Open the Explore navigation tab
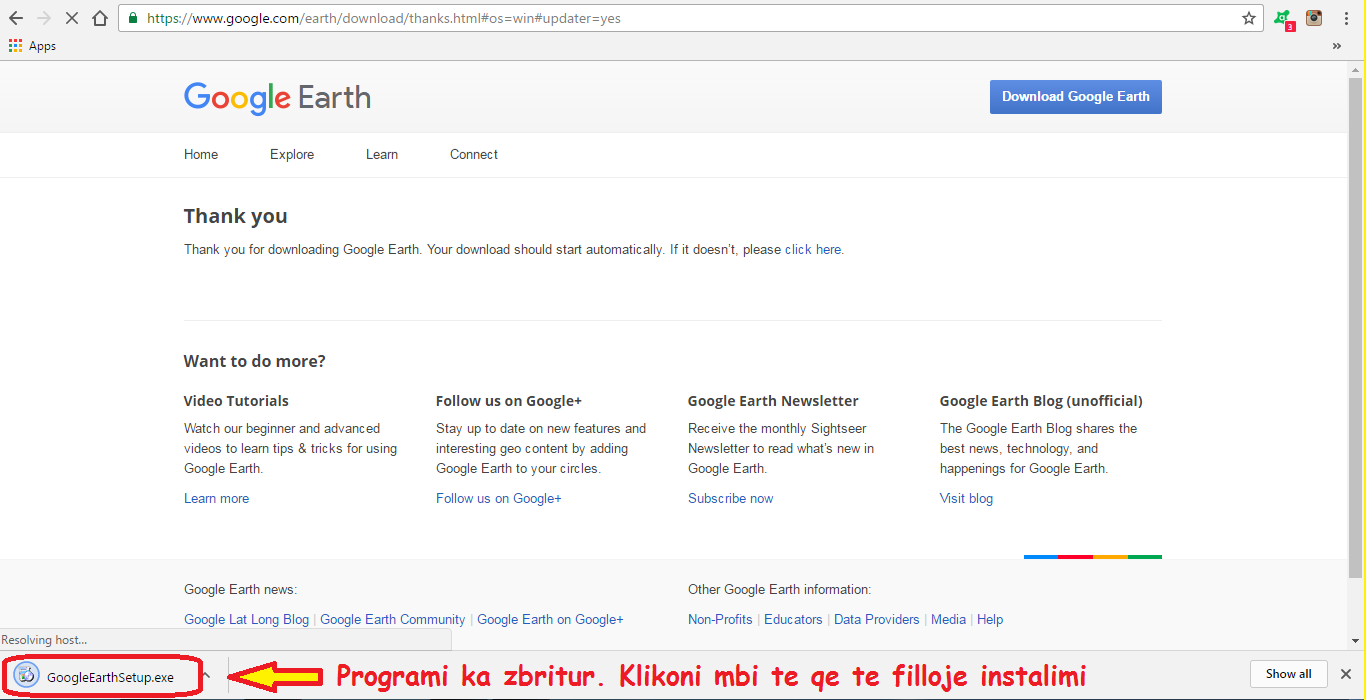Screen dimensions: 1366x700 (x=292, y=155)
